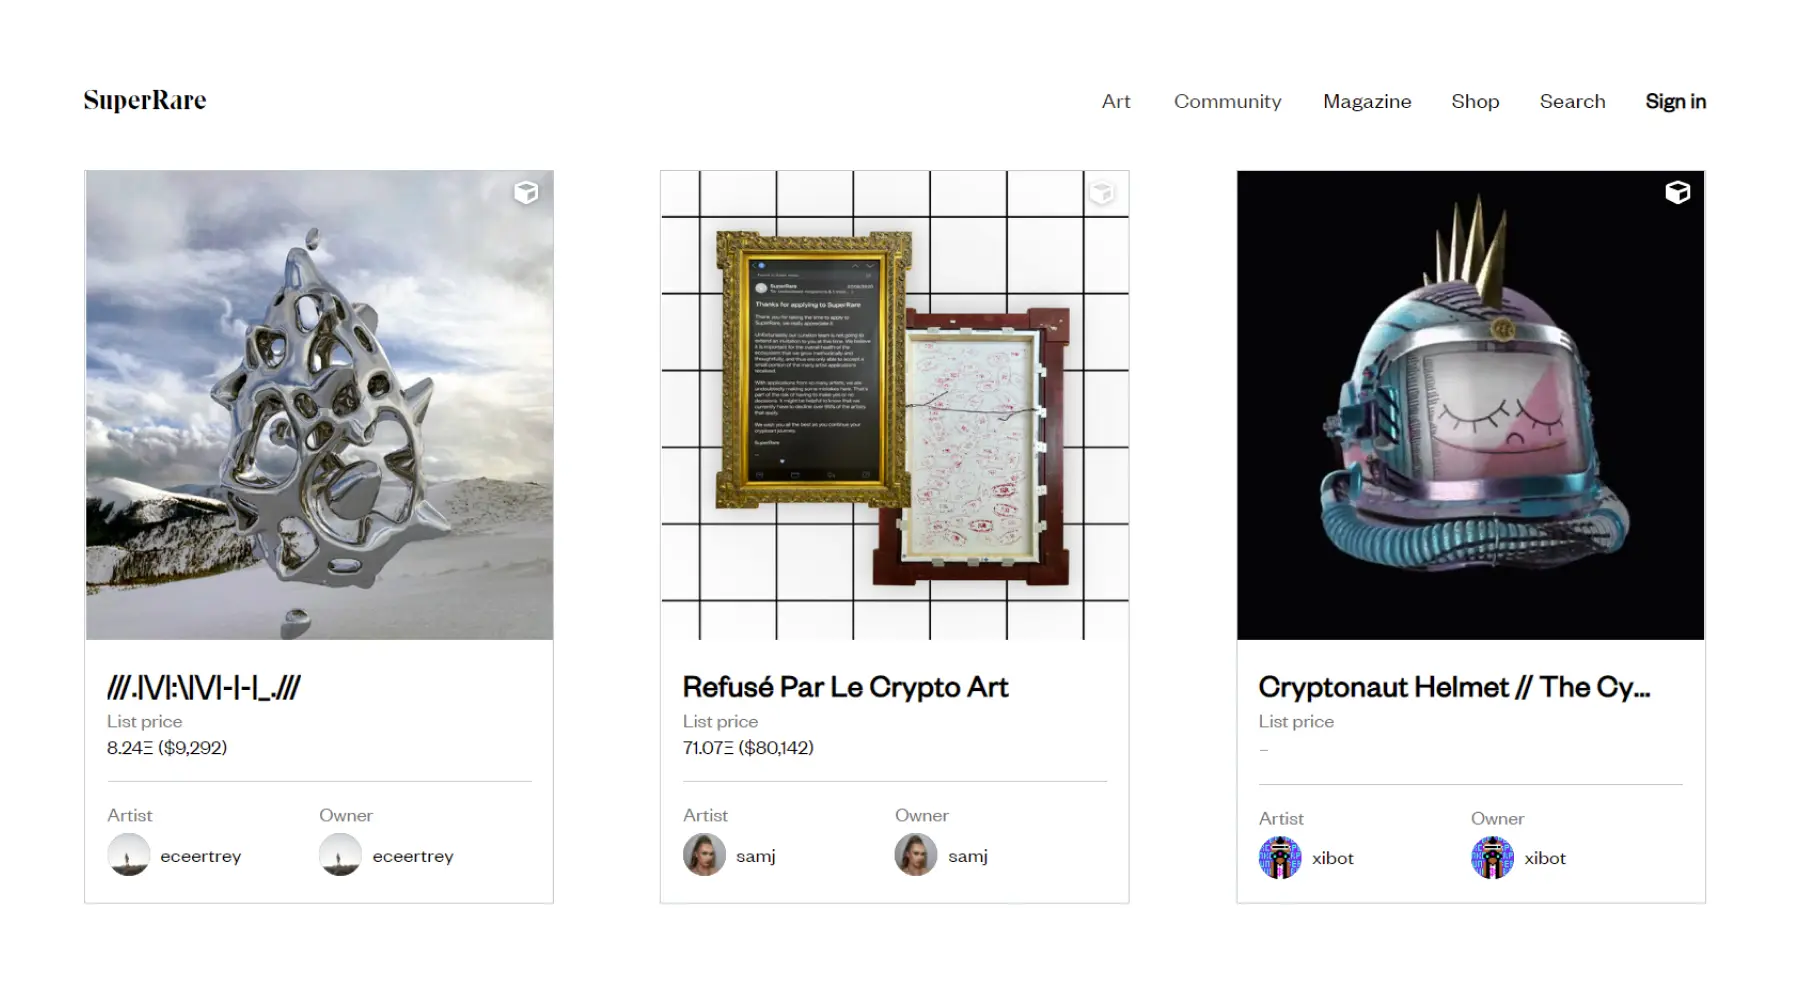Click xibot's artist avatar
The height and width of the screenshot is (1000, 1800).
coord(1281,858)
